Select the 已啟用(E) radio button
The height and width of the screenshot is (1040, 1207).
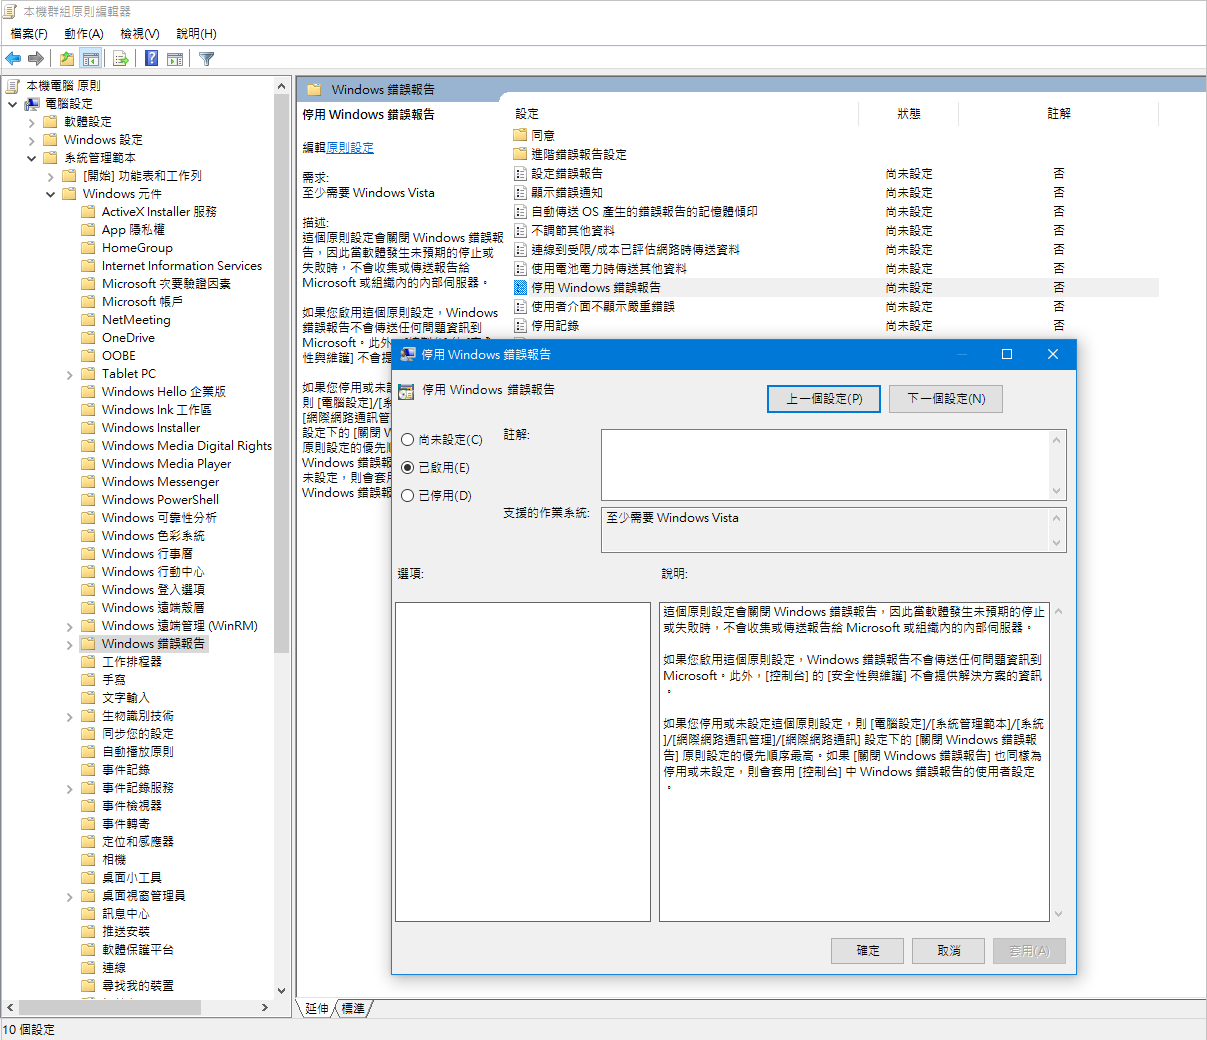coord(408,468)
